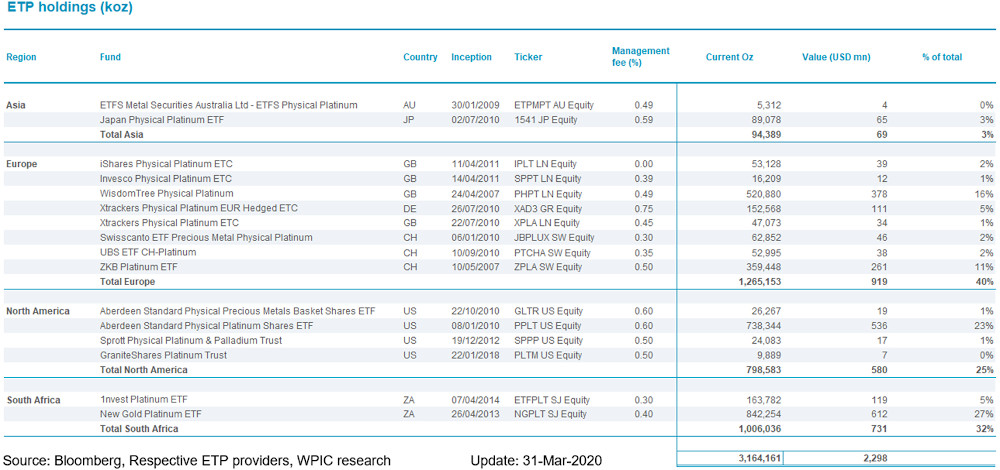The height and width of the screenshot is (470, 1000).
Task: Select the 'Management fee (%)' column header
Action: click(640, 57)
